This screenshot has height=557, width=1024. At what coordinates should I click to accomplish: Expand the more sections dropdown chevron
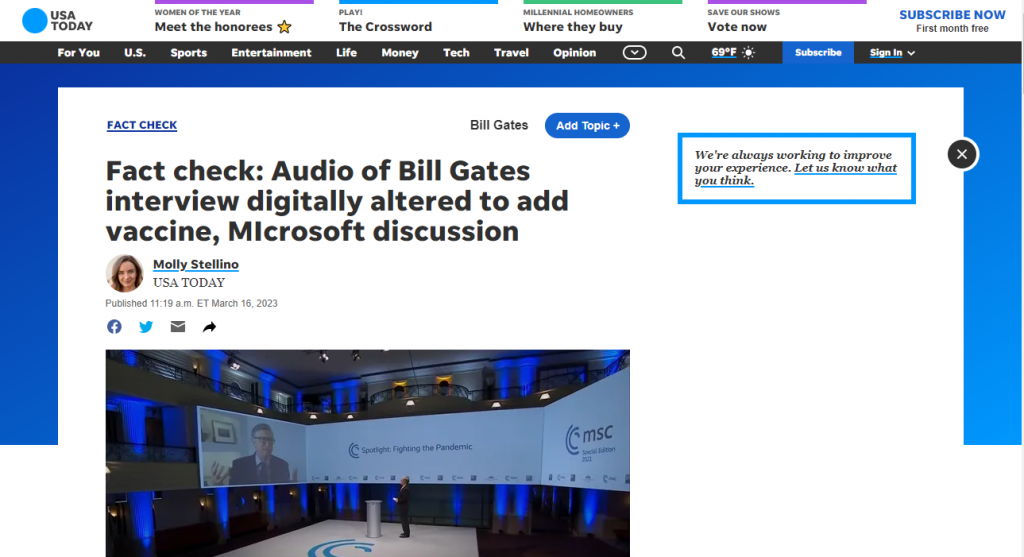tap(634, 52)
